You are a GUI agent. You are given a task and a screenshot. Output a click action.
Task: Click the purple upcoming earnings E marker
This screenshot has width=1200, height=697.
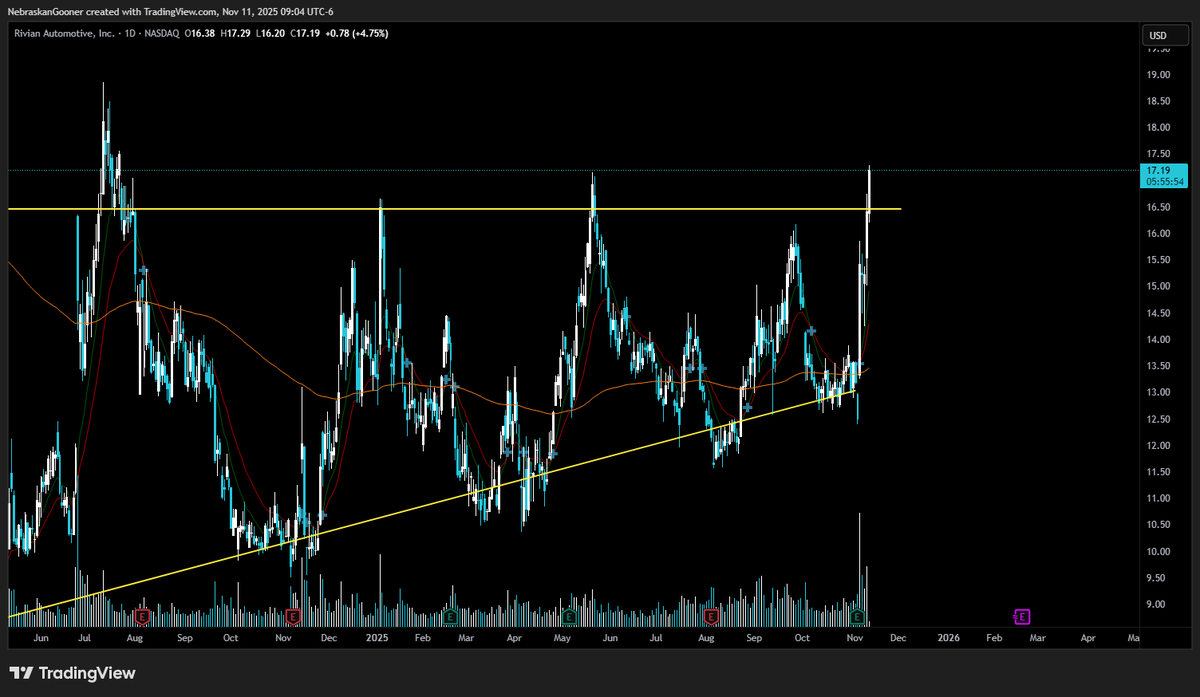tap(1022, 616)
